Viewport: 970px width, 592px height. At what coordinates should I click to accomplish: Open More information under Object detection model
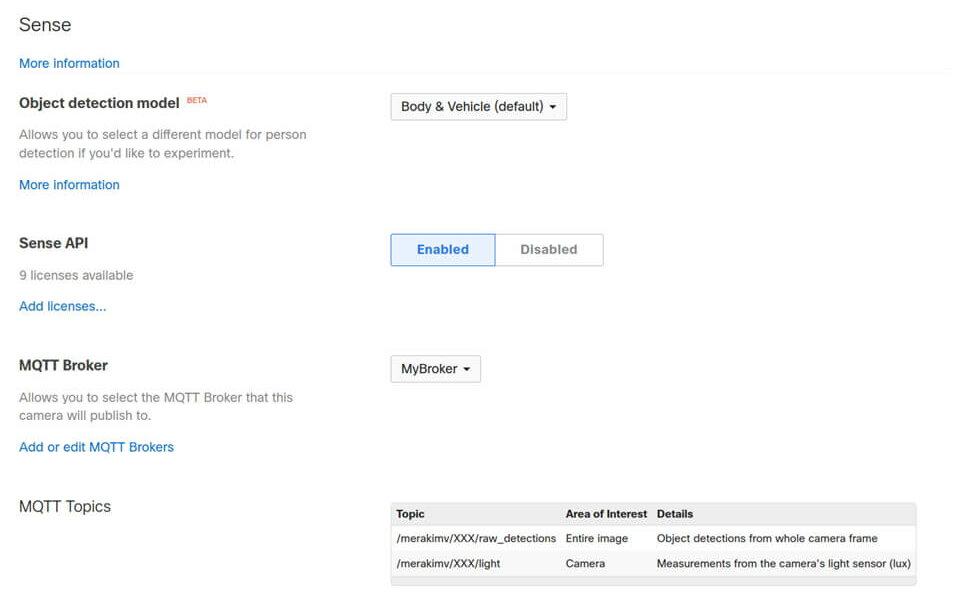(69, 184)
